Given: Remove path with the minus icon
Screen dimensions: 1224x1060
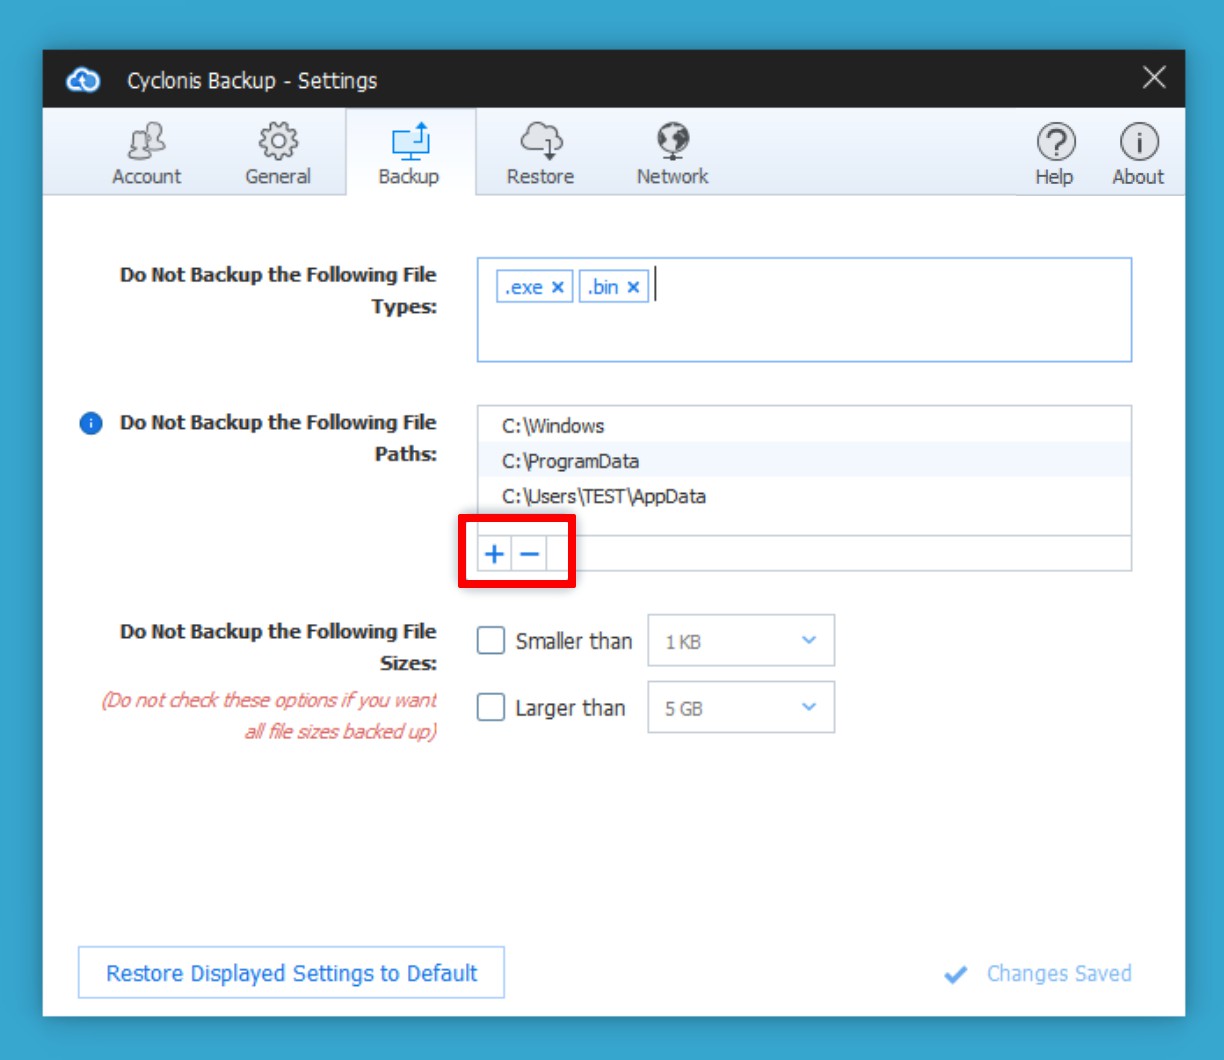Looking at the screenshot, I should (530, 553).
